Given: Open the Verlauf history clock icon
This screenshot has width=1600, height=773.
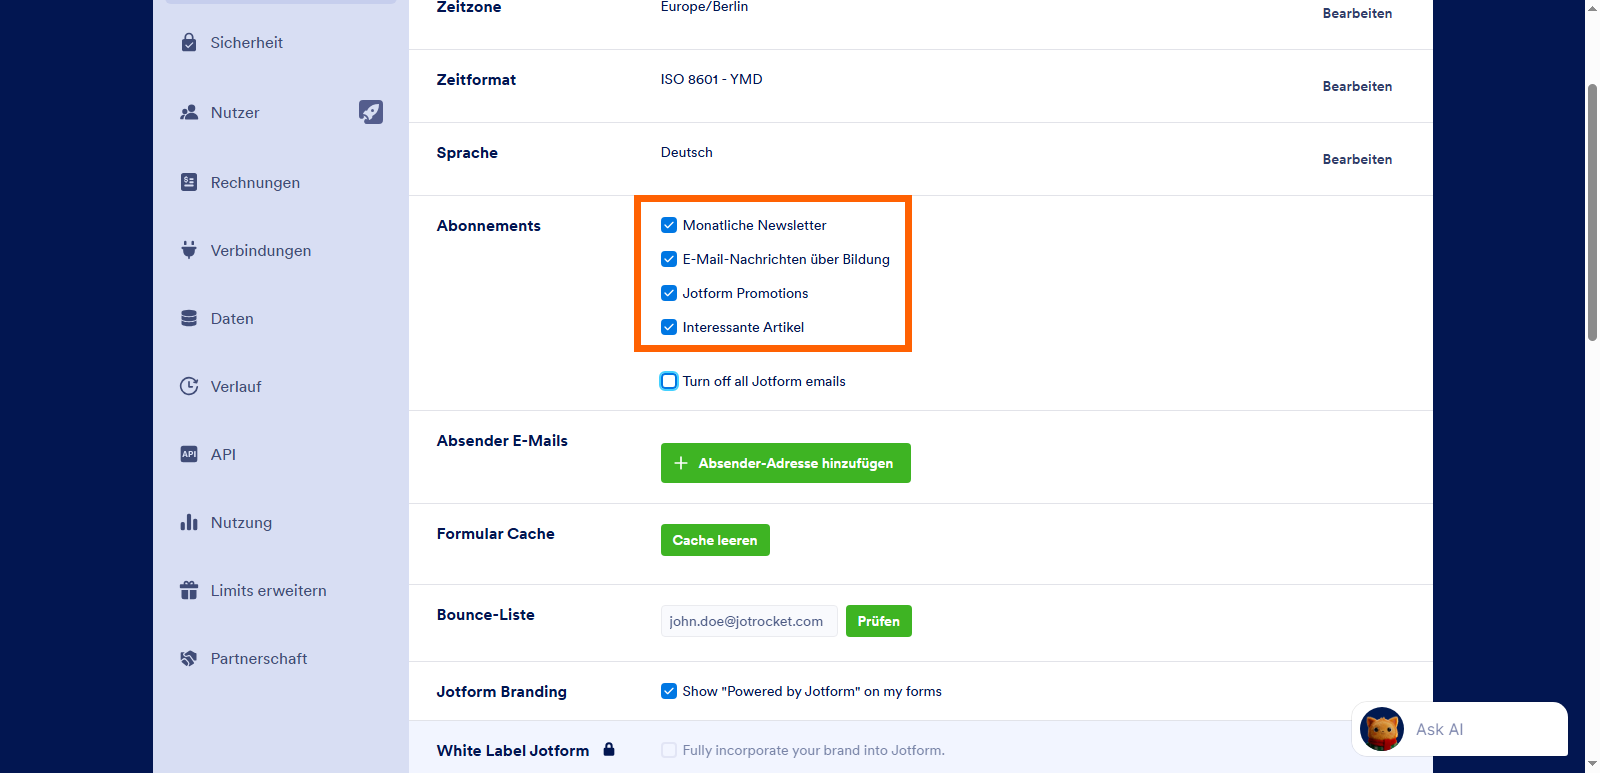Looking at the screenshot, I should click(189, 386).
